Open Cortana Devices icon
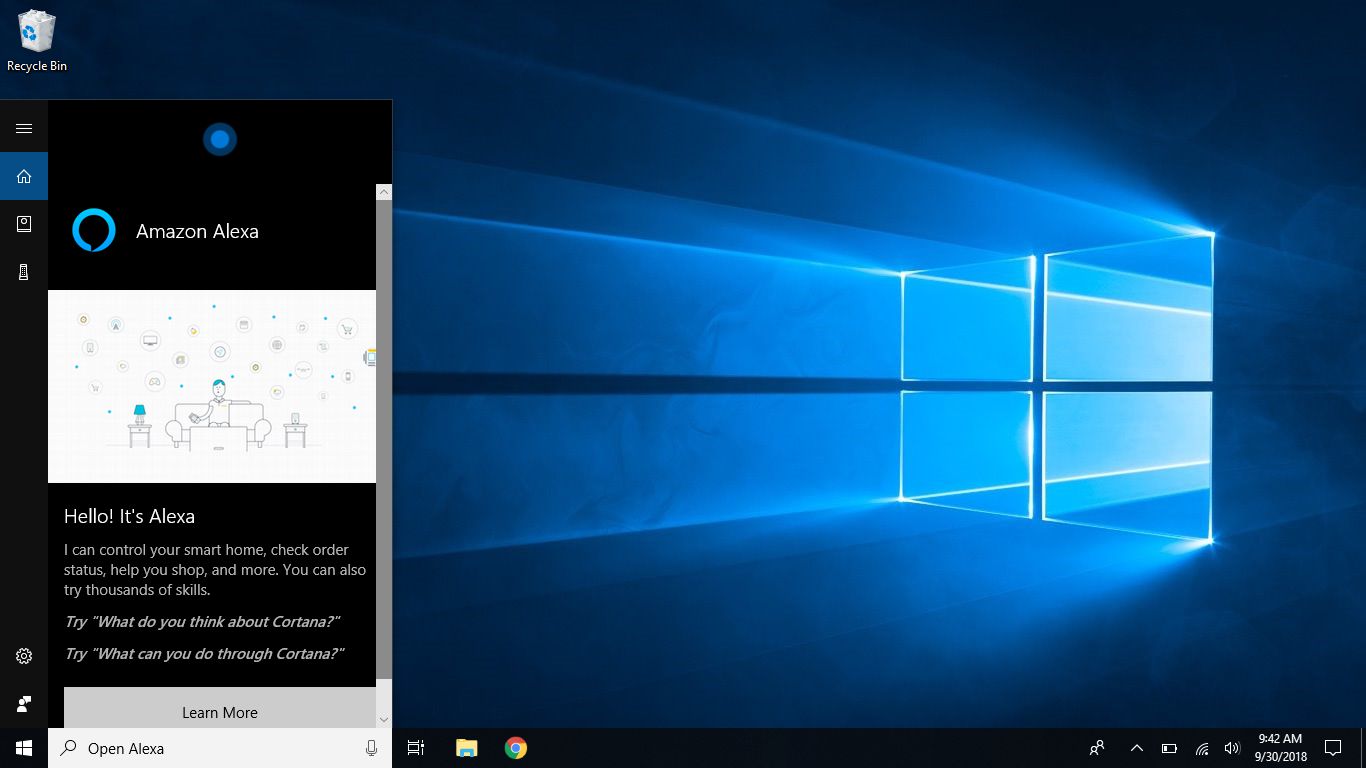1366x768 pixels. pyautogui.click(x=24, y=272)
